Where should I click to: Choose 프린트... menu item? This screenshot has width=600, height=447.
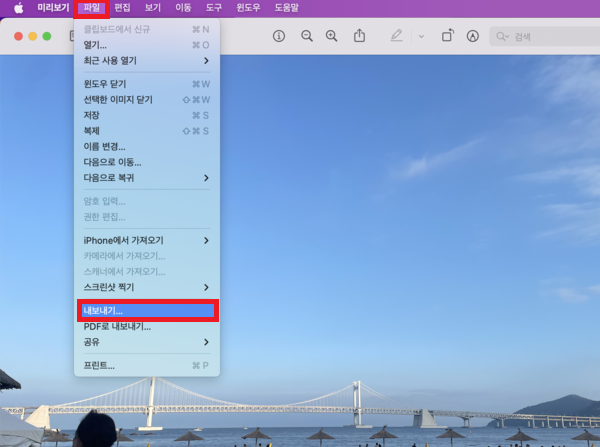pos(147,365)
